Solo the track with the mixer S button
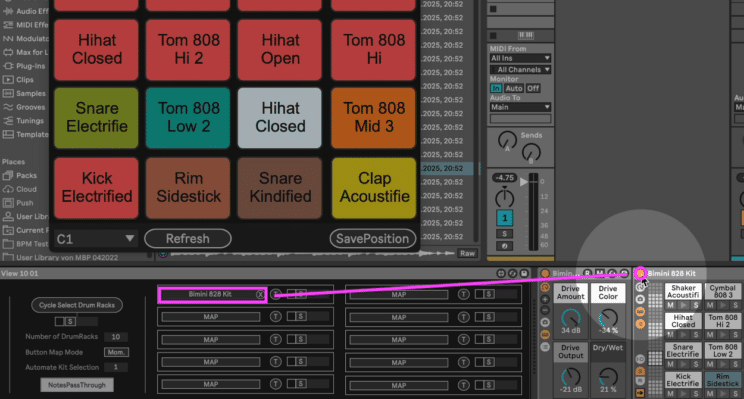744x399 pixels. coord(504,234)
